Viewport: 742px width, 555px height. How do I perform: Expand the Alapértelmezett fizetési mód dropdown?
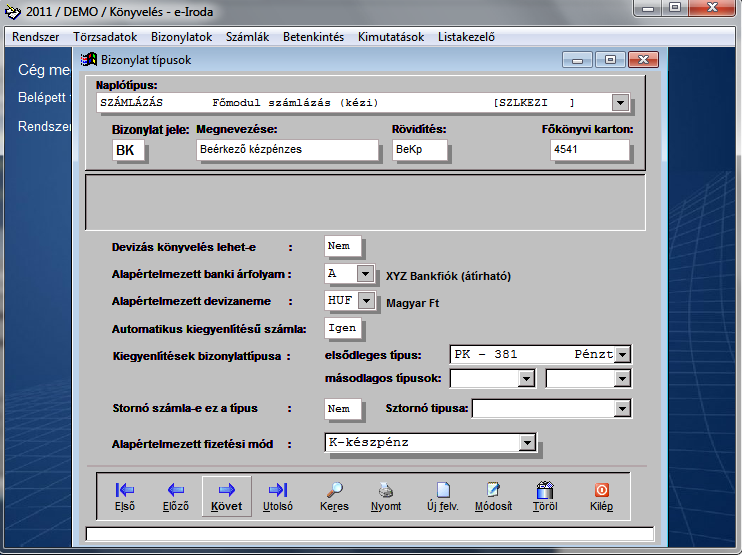point(526,442)
